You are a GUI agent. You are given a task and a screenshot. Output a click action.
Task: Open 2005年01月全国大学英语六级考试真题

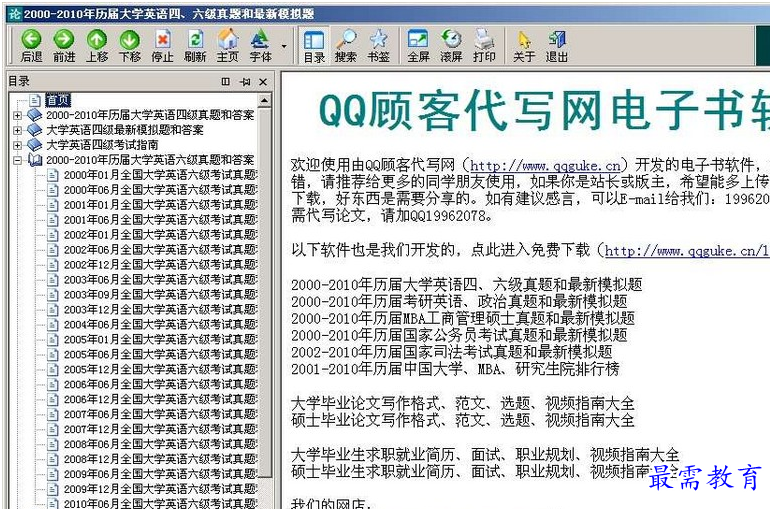(x=161, y=340)
